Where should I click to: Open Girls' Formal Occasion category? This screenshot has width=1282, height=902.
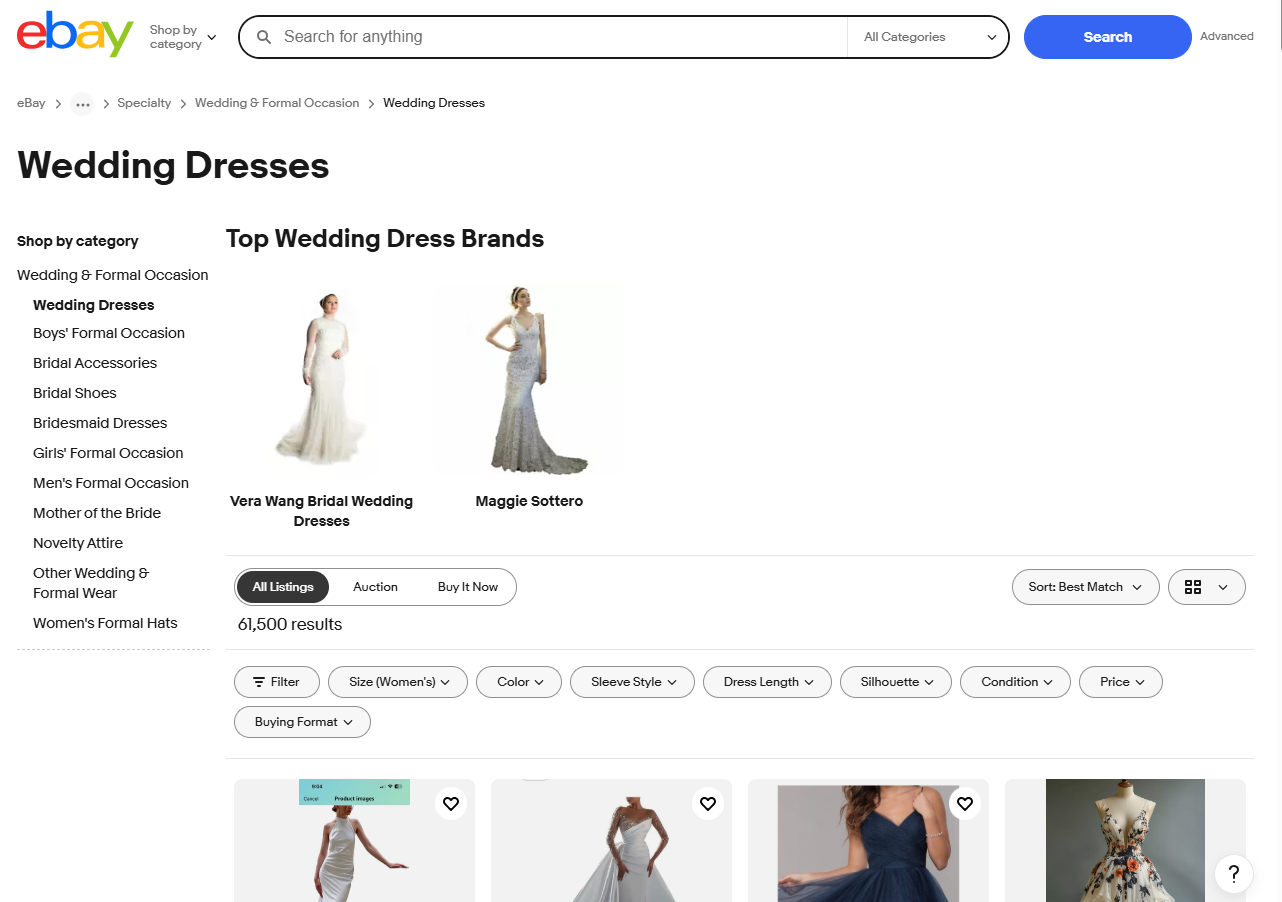coord(108,453)
